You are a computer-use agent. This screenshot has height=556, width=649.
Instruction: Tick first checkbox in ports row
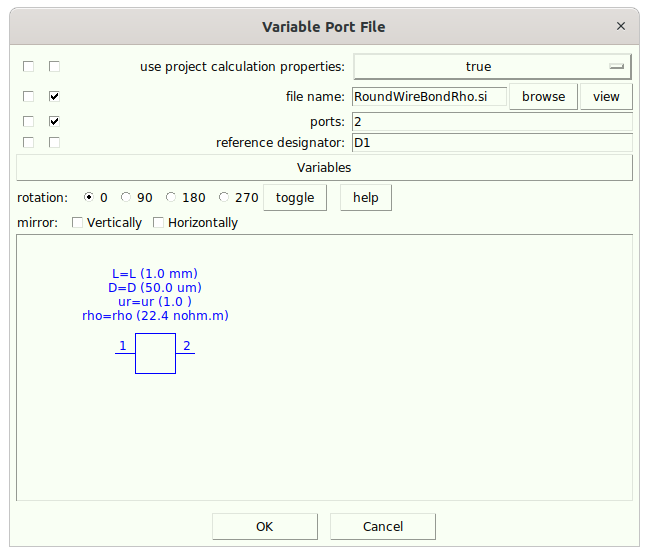[29, 121]
